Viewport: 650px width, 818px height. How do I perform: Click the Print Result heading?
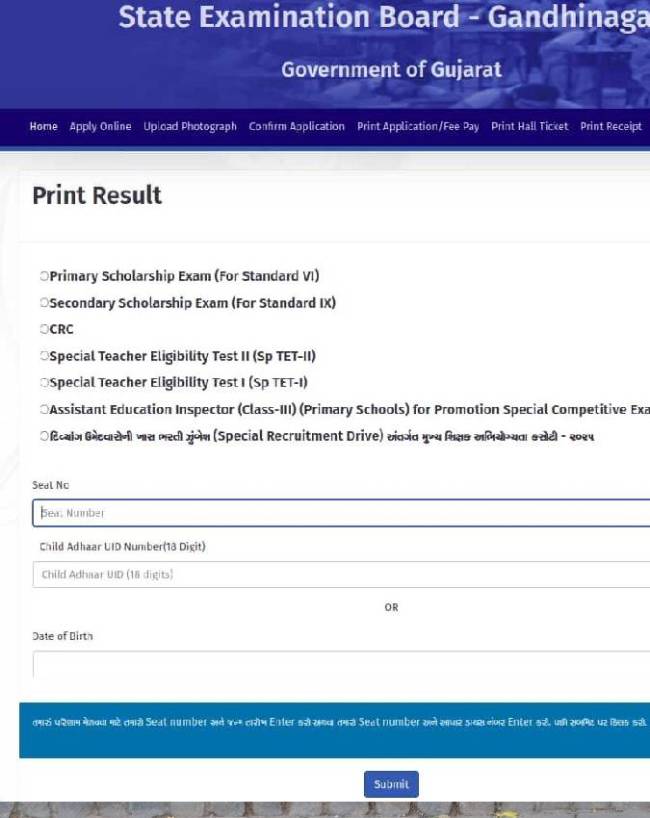tap(97, 196)
